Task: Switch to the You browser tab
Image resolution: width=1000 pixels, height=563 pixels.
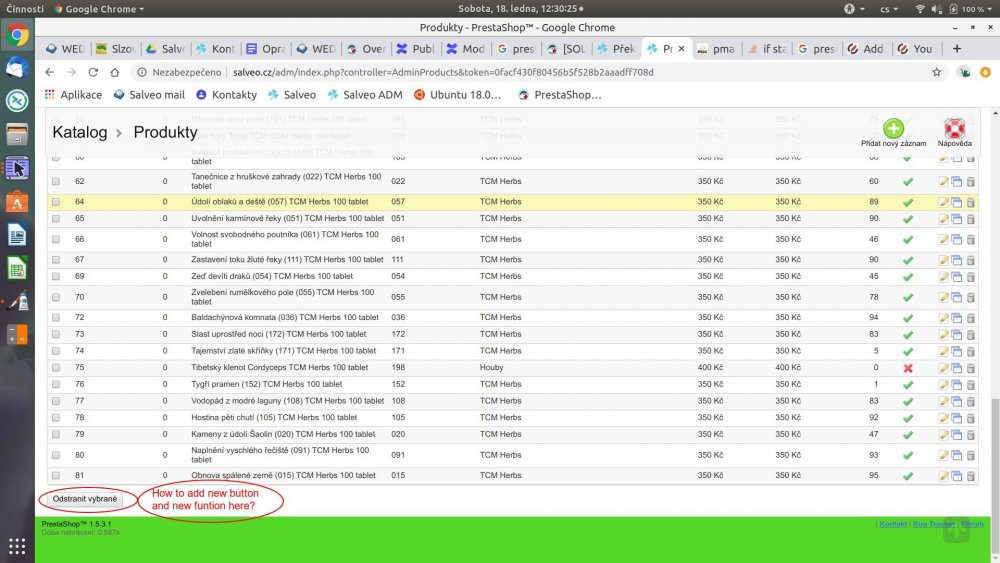Action: (x=916, y=48)
